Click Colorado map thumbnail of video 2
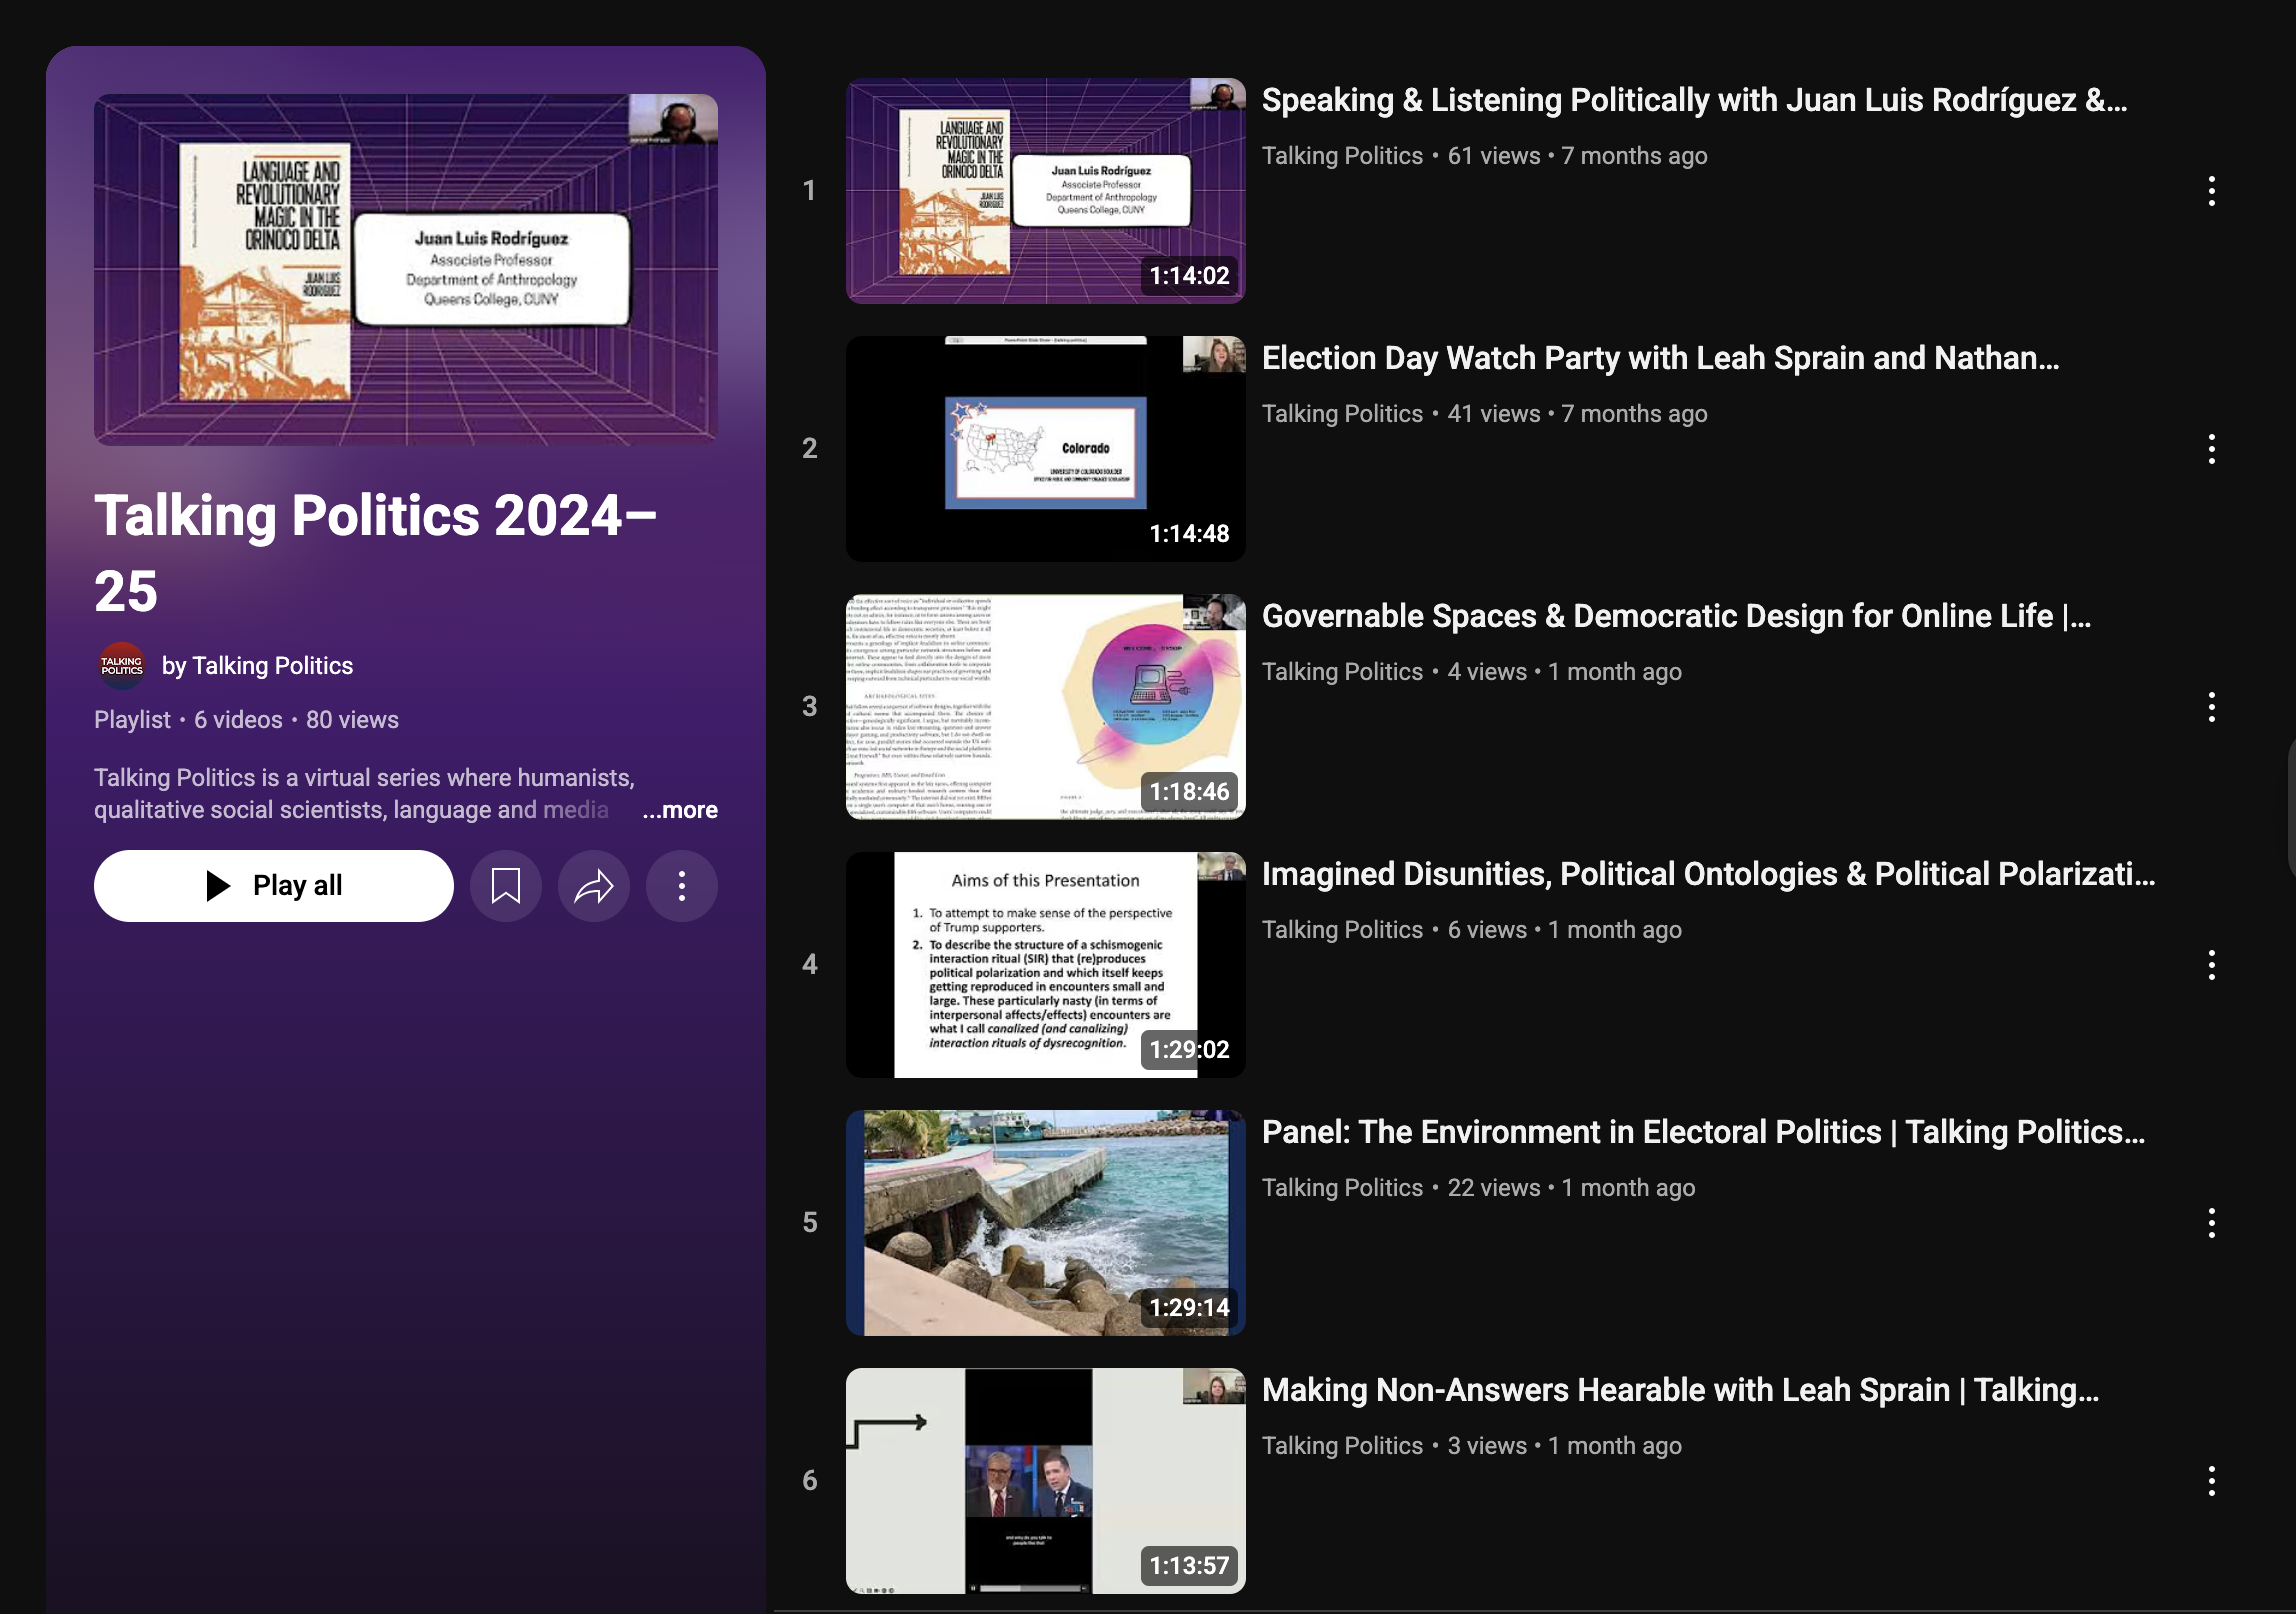 (1046, 449)
